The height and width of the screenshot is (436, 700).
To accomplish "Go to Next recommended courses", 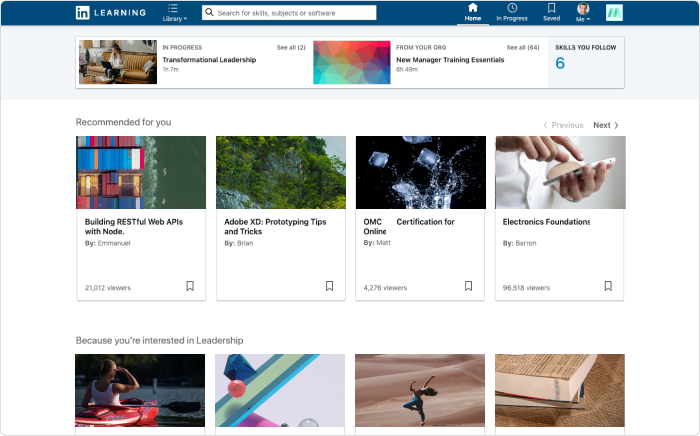I will pyautogui.click(x=606, y=125).
